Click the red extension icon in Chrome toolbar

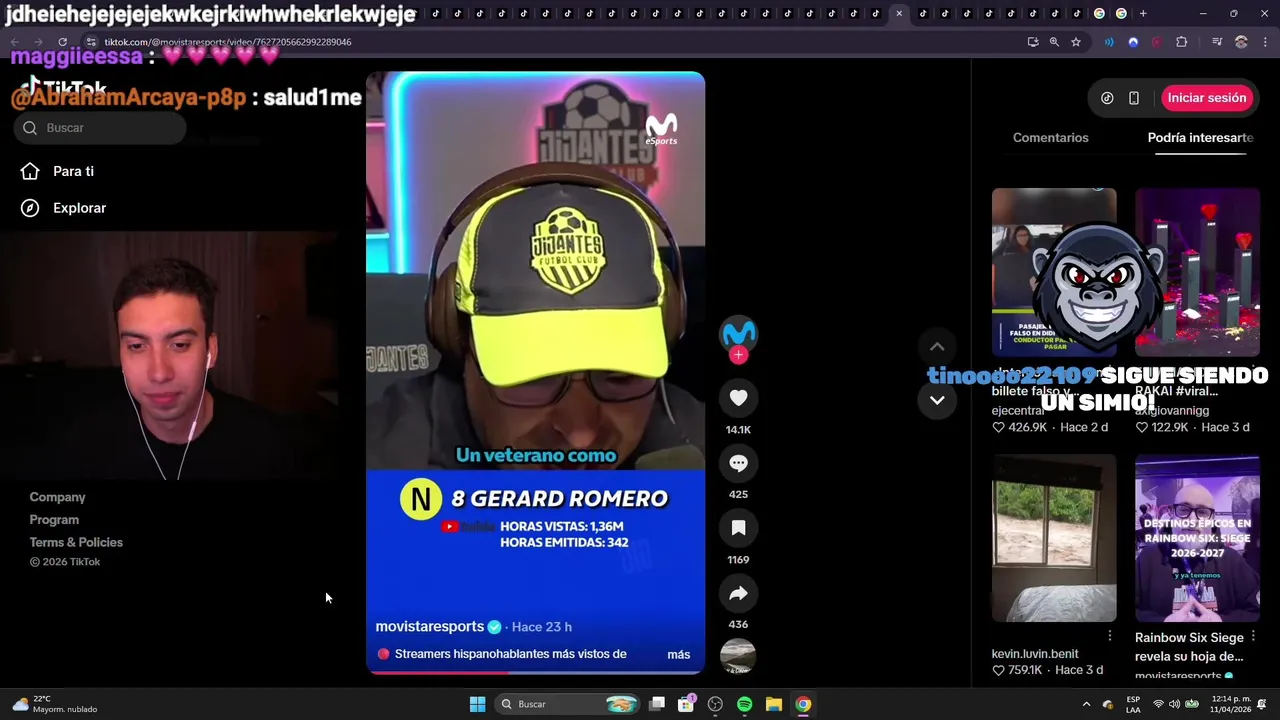coord(1157,42)
